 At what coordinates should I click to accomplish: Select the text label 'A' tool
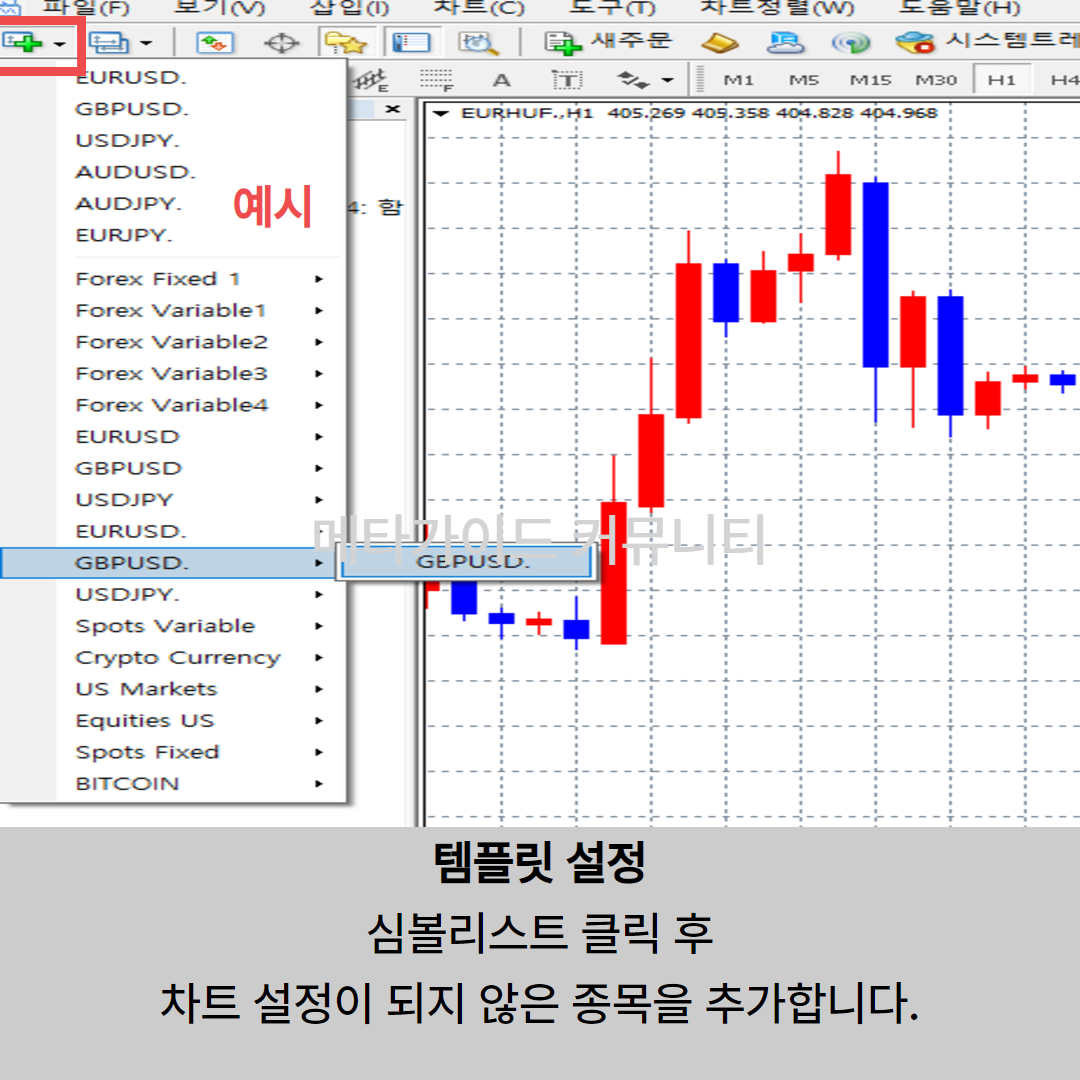[502, 80]
